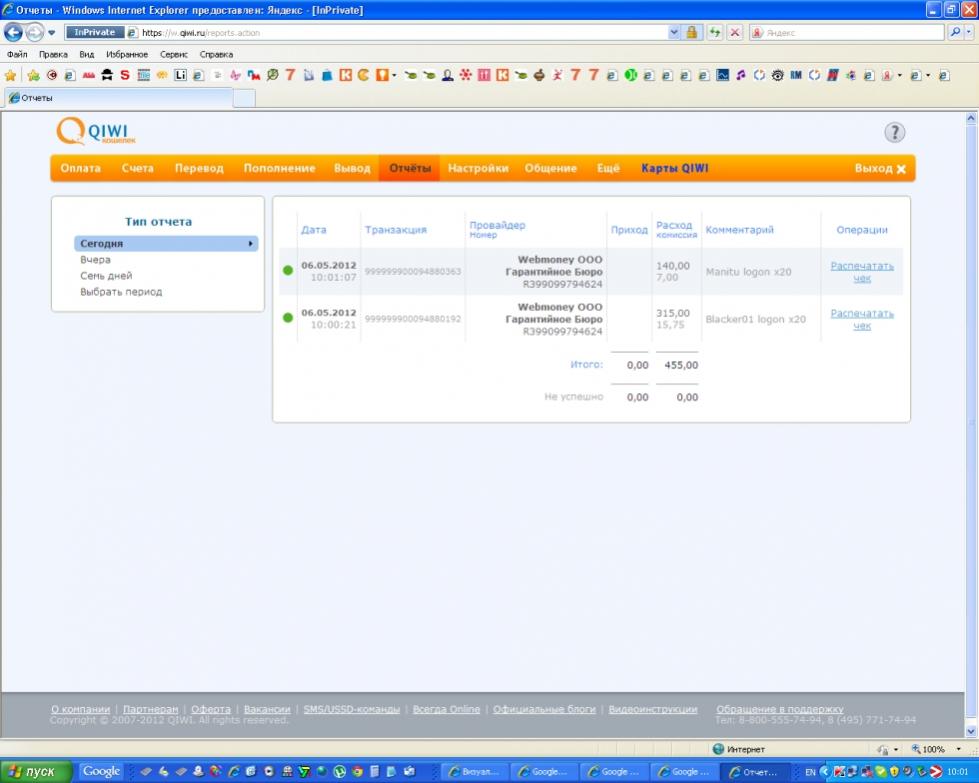Click the browser back arrow button

click(14, 32)
